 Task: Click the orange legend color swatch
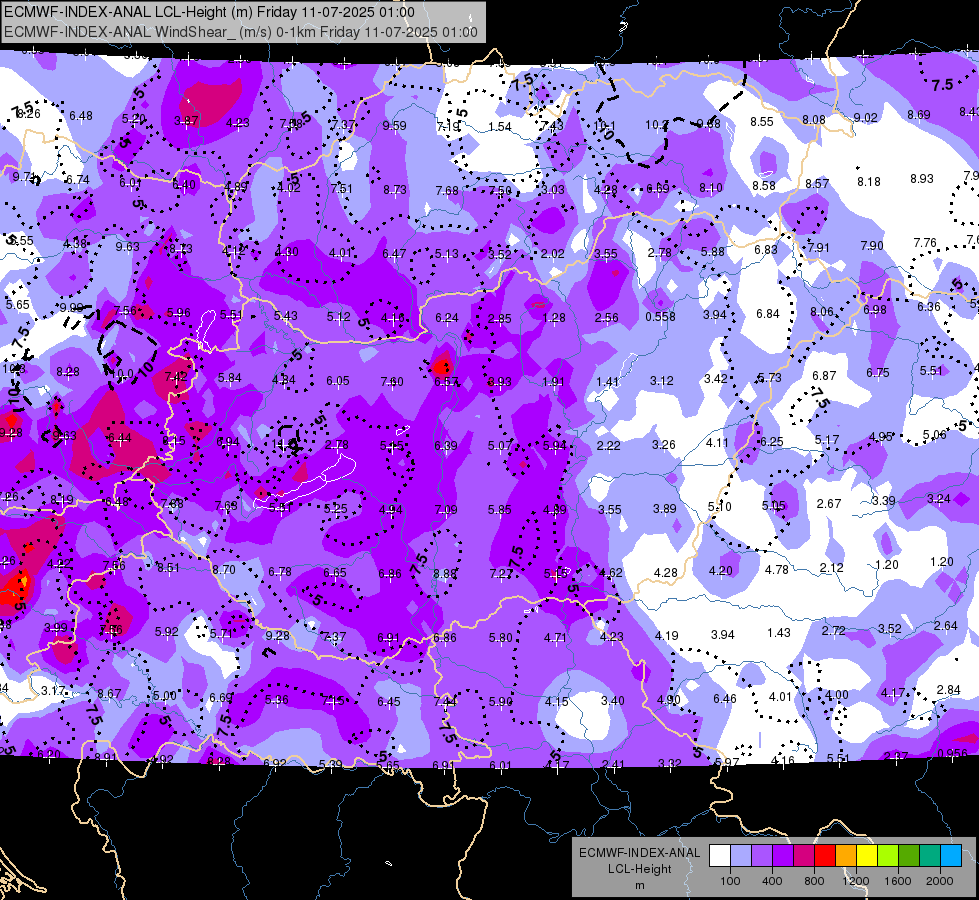tap(846, 856)
